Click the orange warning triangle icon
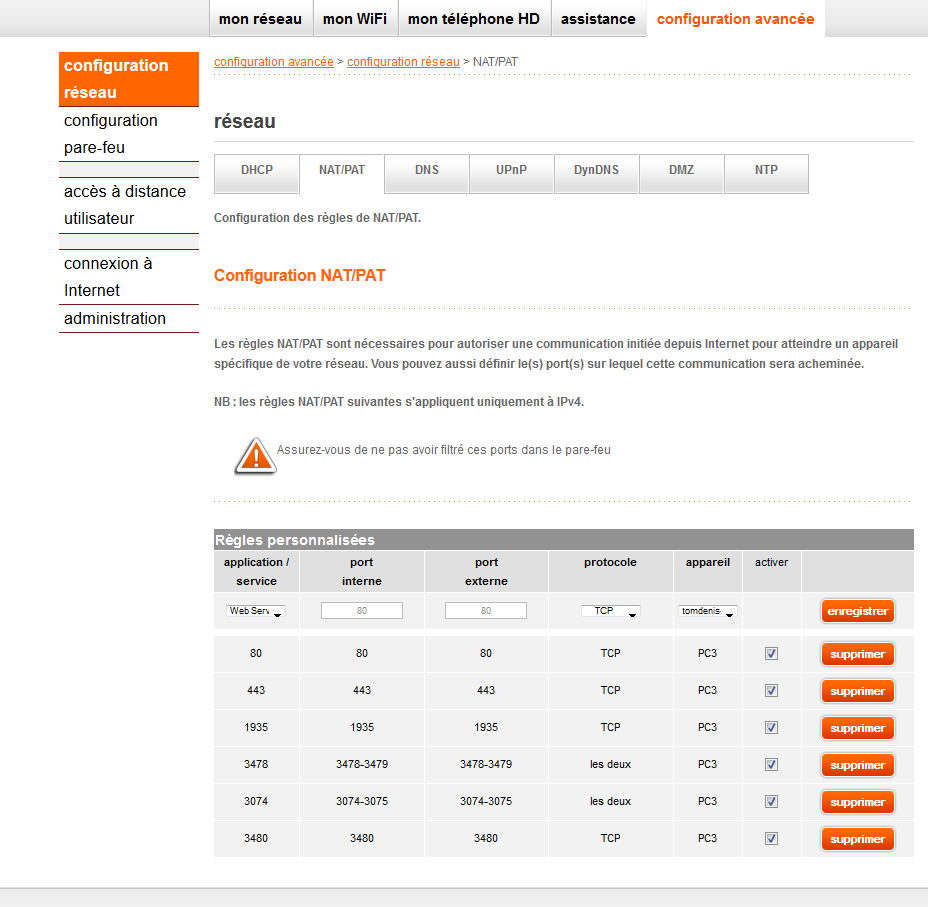The width and height of the screenshot is (928, 907). tap(255, 455)
